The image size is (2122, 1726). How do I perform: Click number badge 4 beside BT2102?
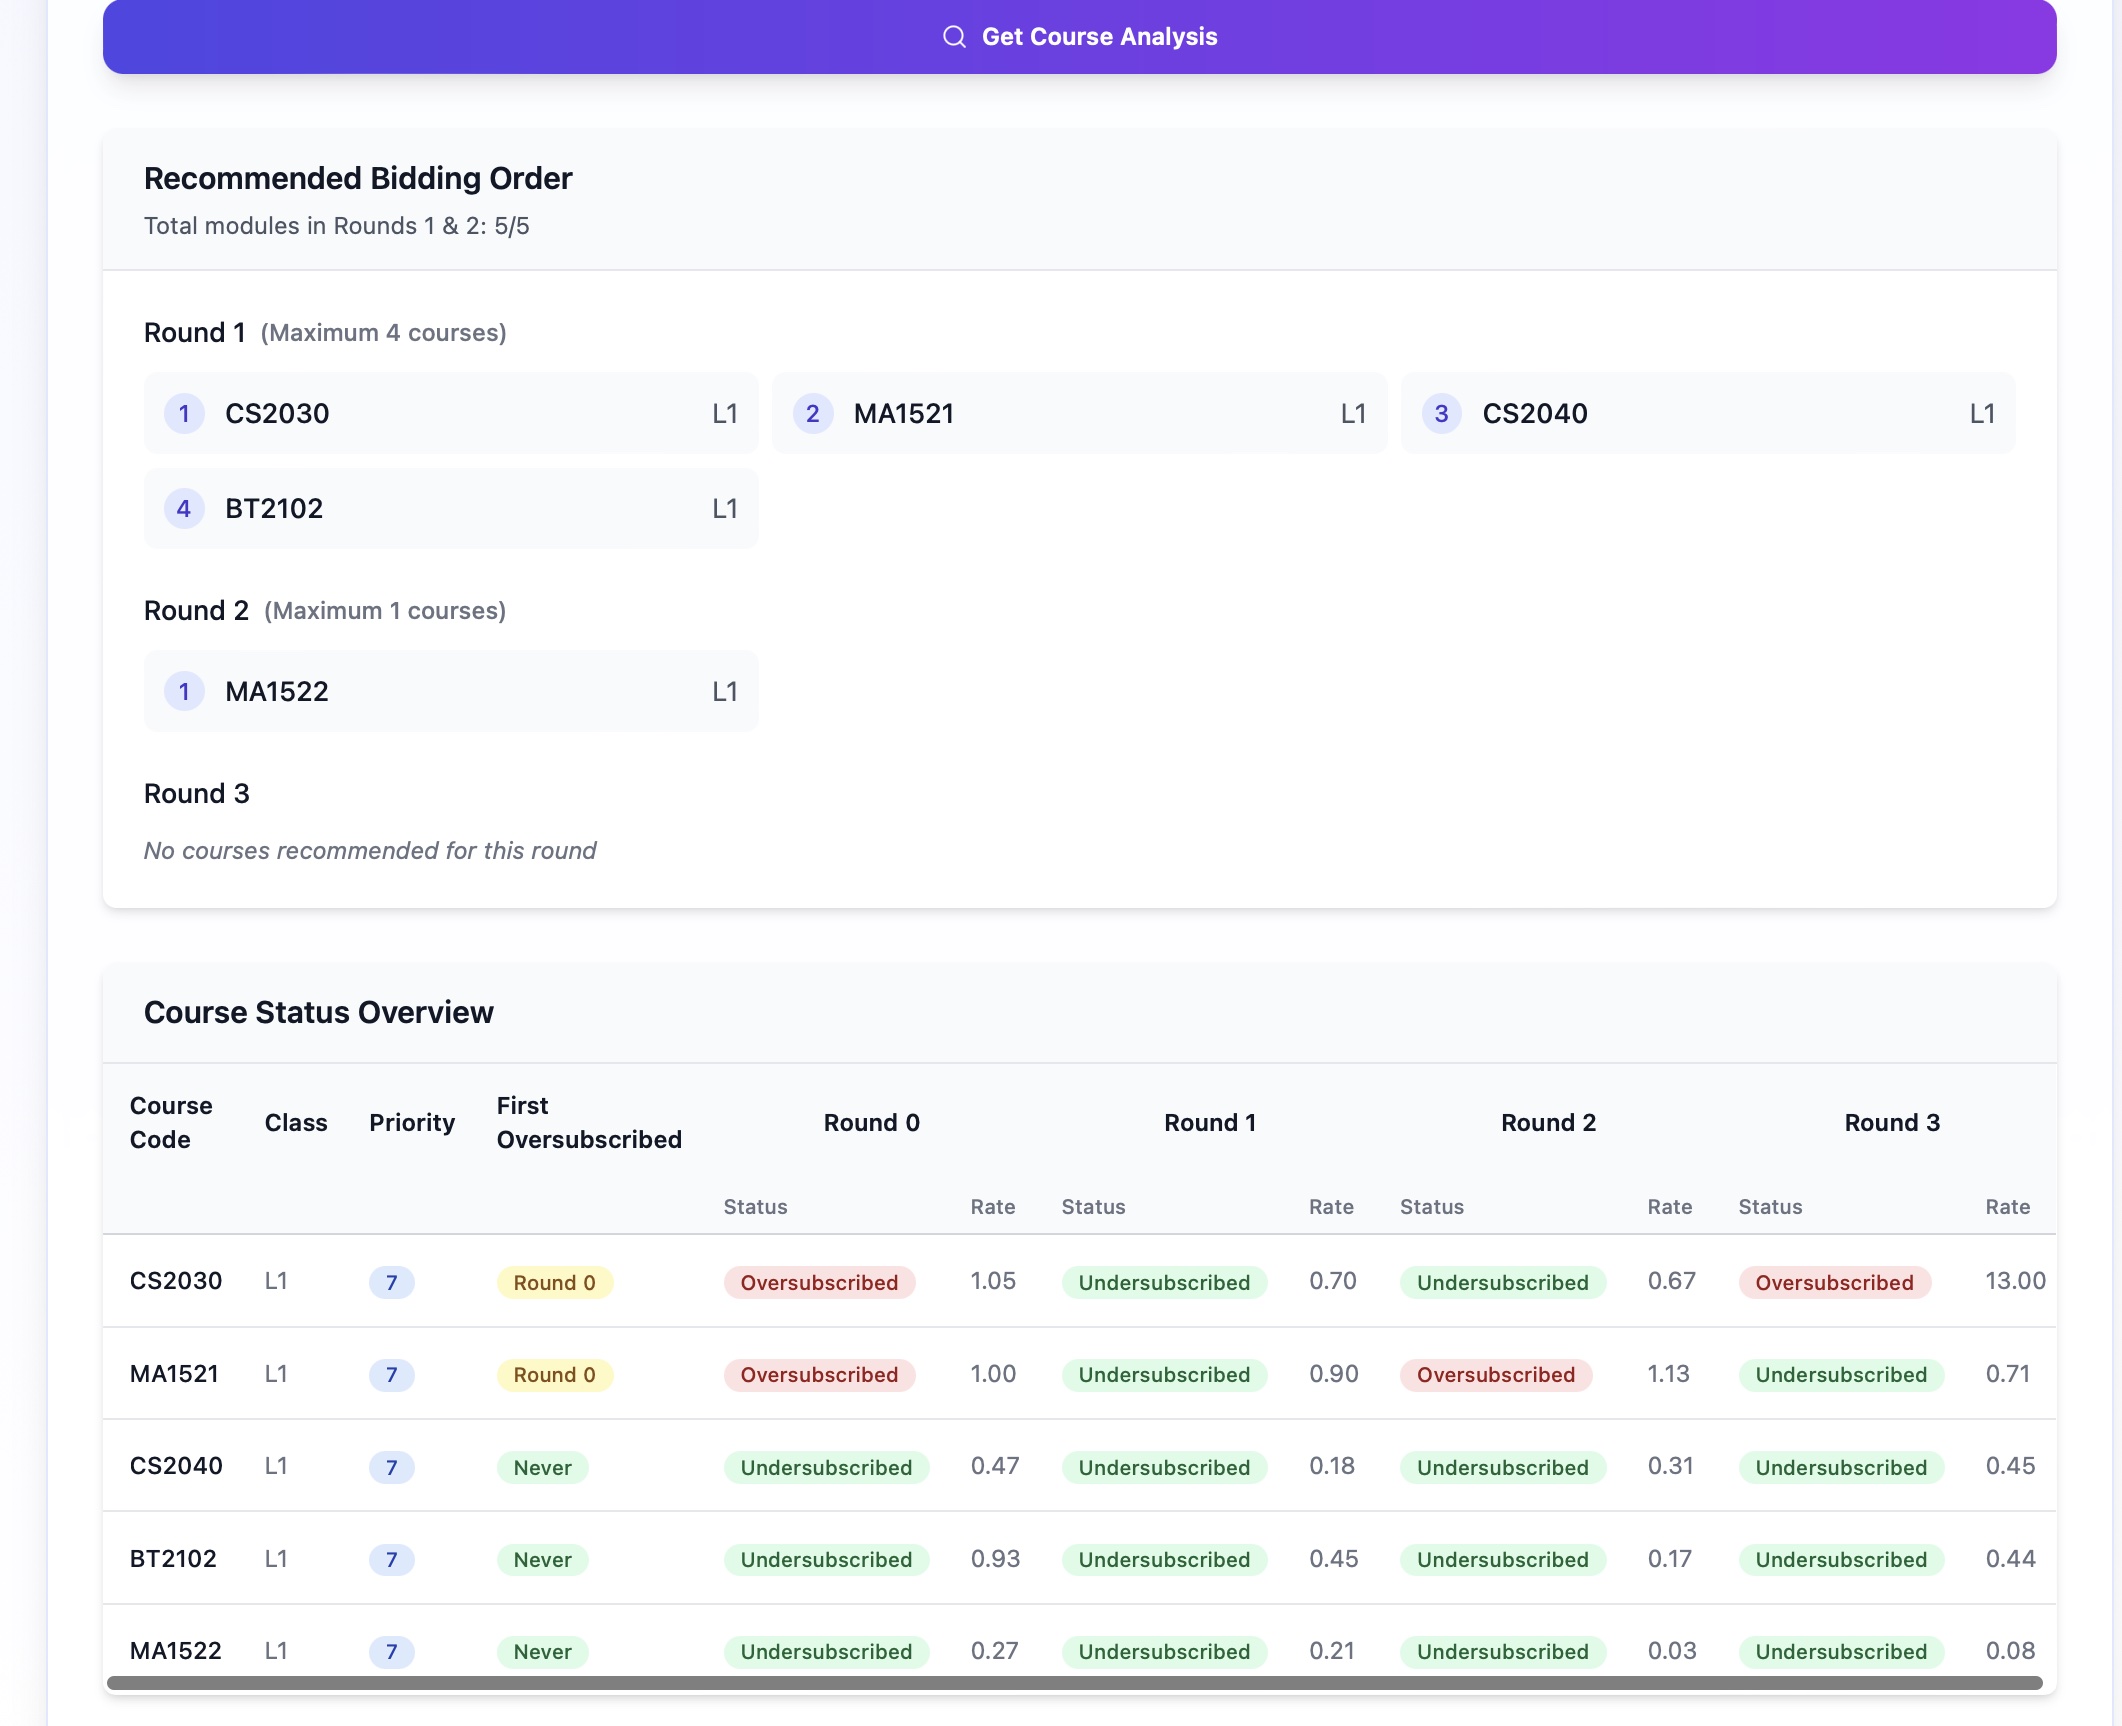(x=184, y=508)
